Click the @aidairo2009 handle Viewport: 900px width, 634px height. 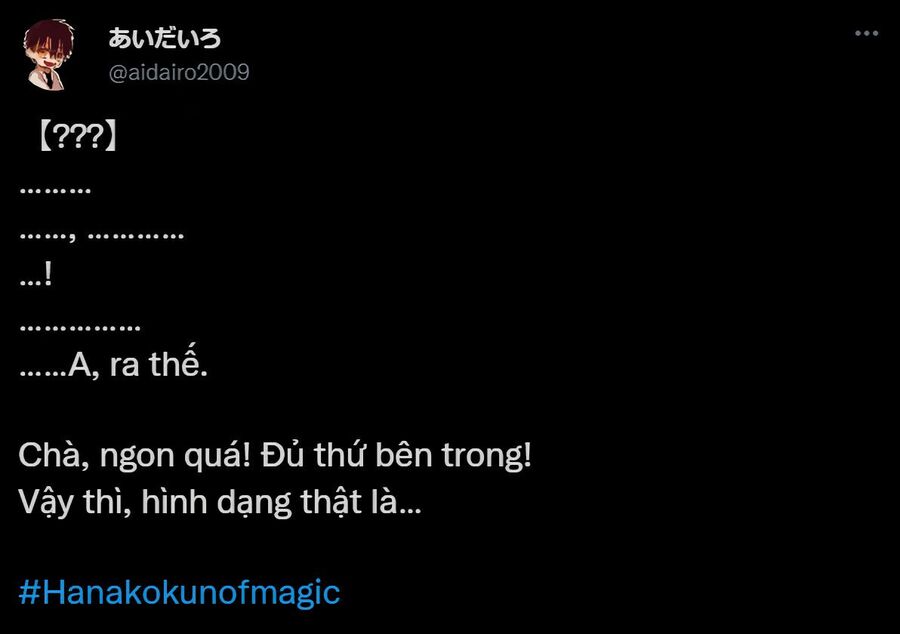click(x=179, y=73)
